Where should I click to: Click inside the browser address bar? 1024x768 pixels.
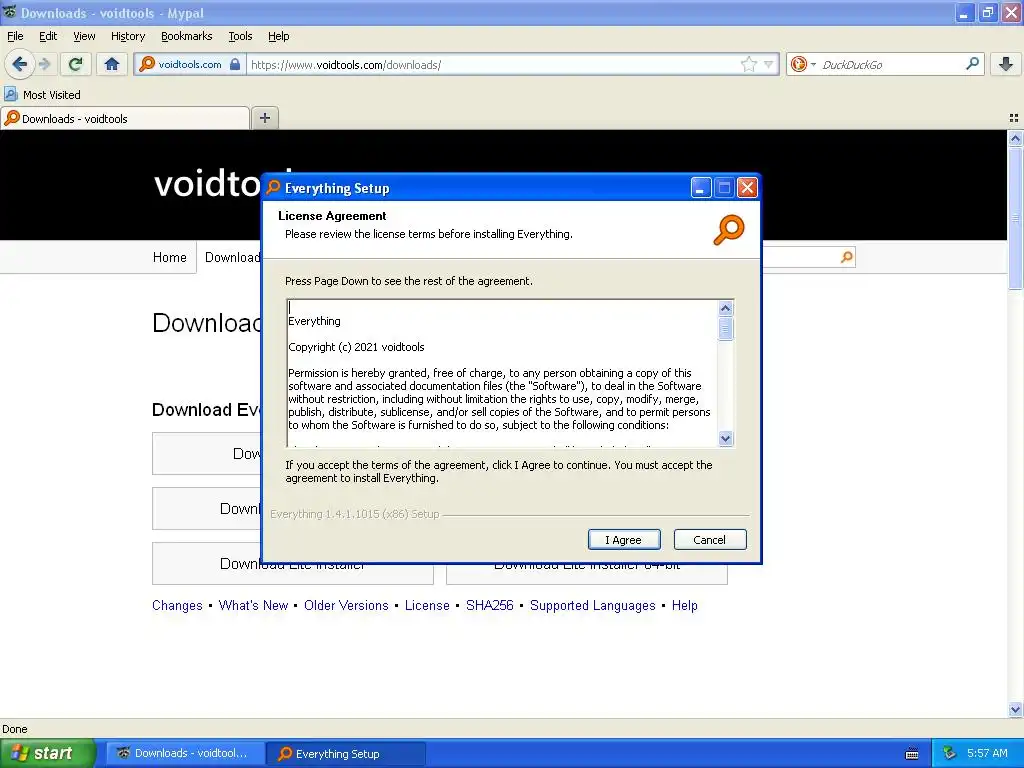point(493,65)
